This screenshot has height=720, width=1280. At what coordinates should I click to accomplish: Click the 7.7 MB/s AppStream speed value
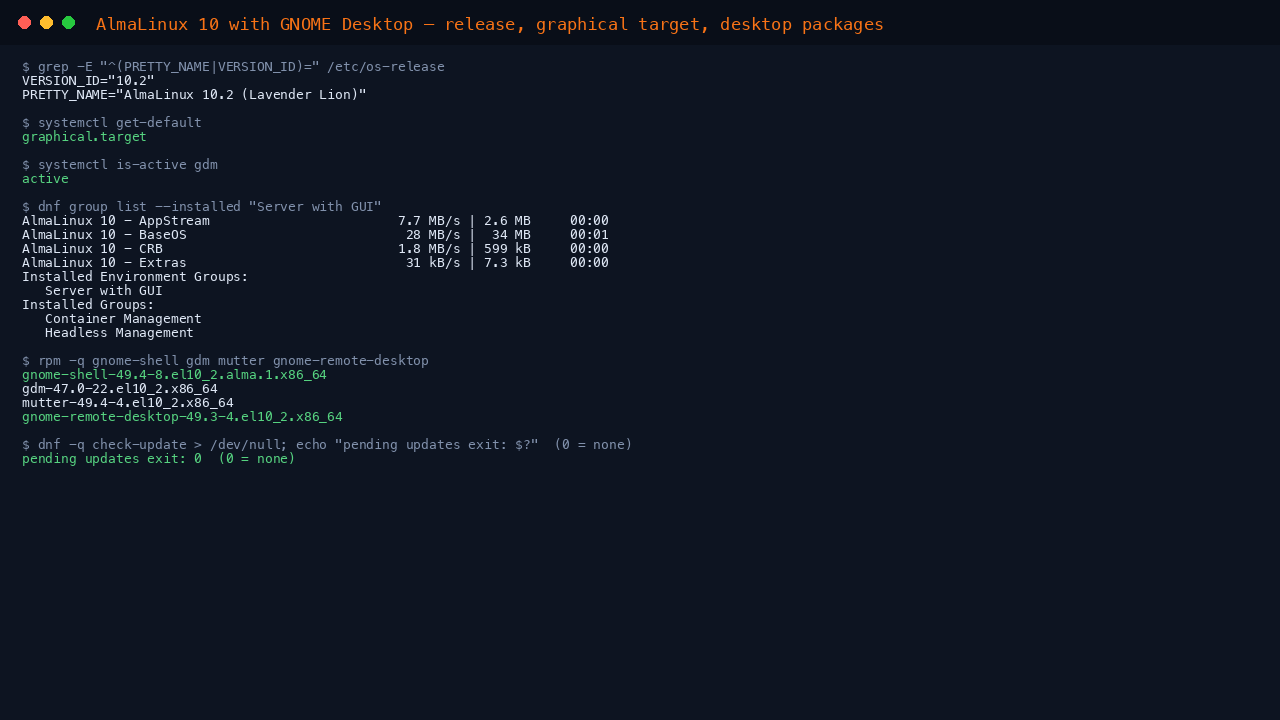[429, 221]
